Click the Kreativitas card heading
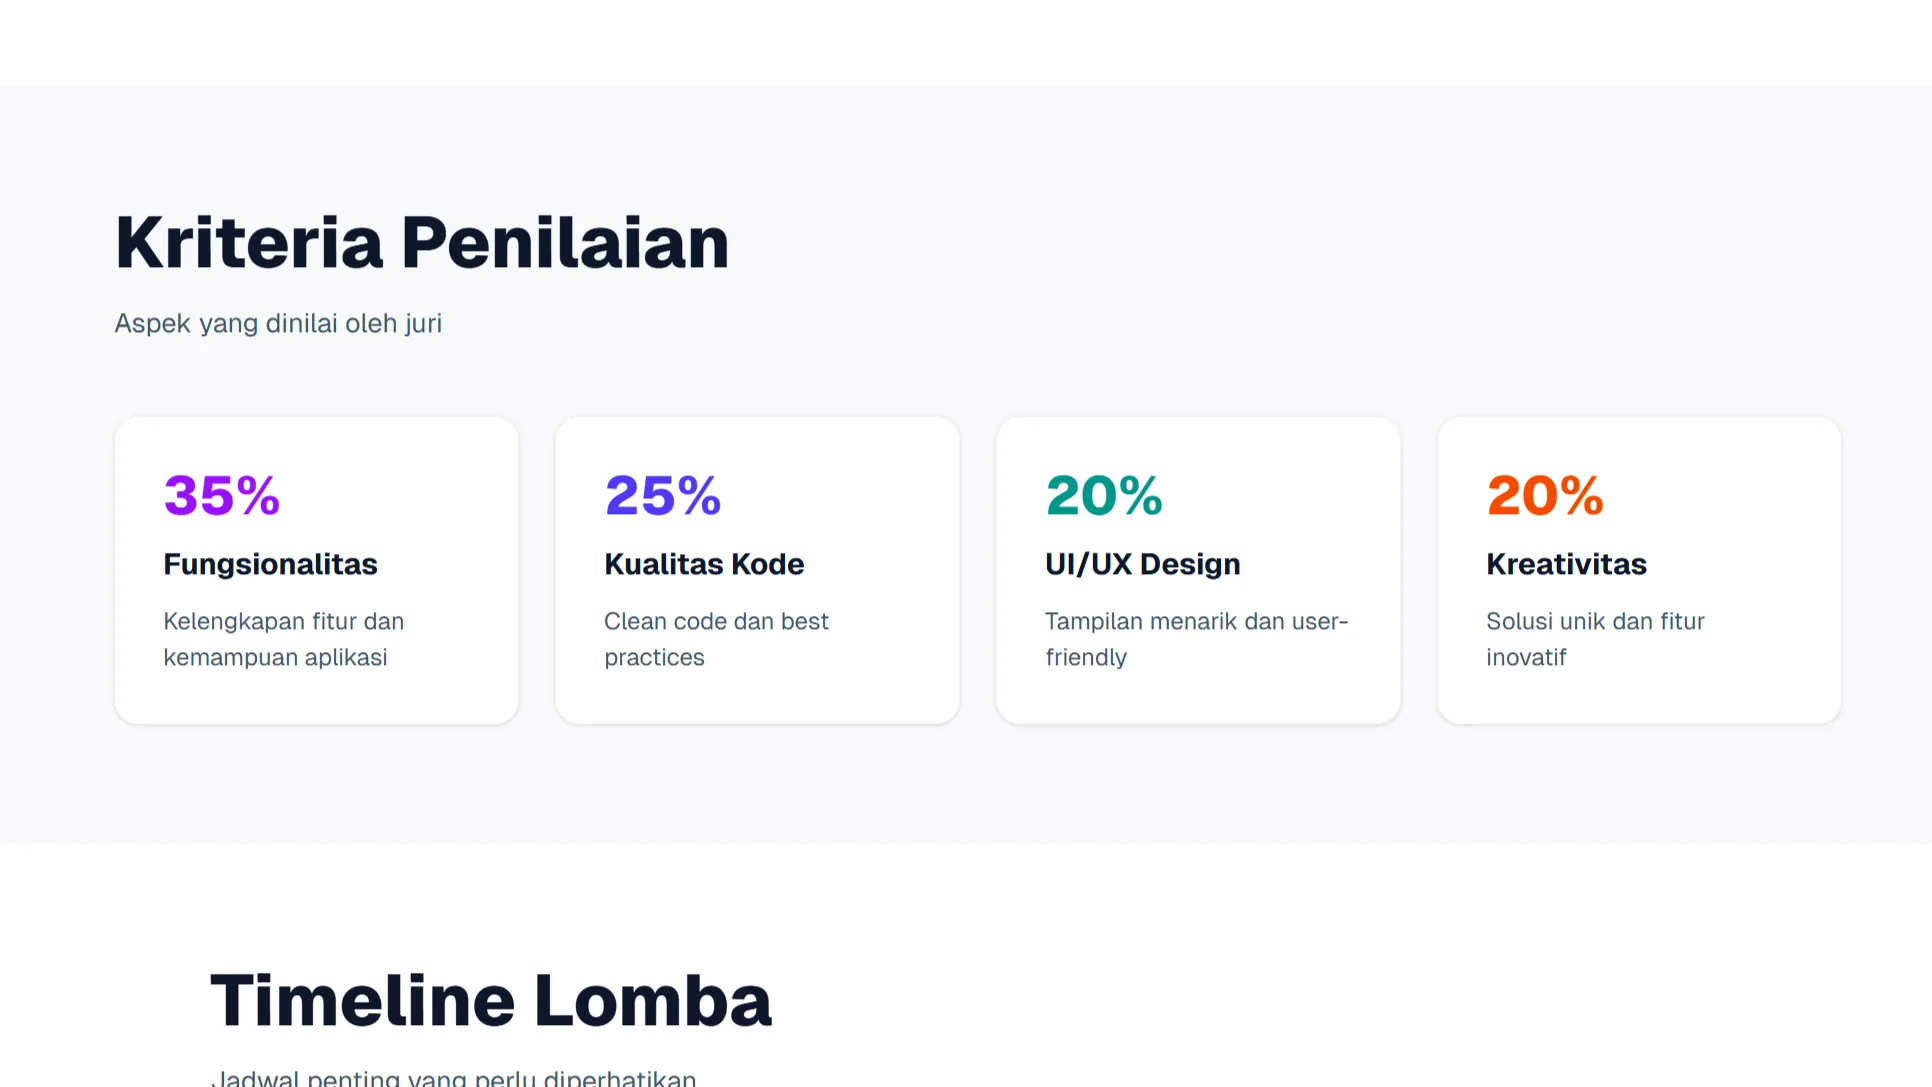 (x=1566, y=564)
